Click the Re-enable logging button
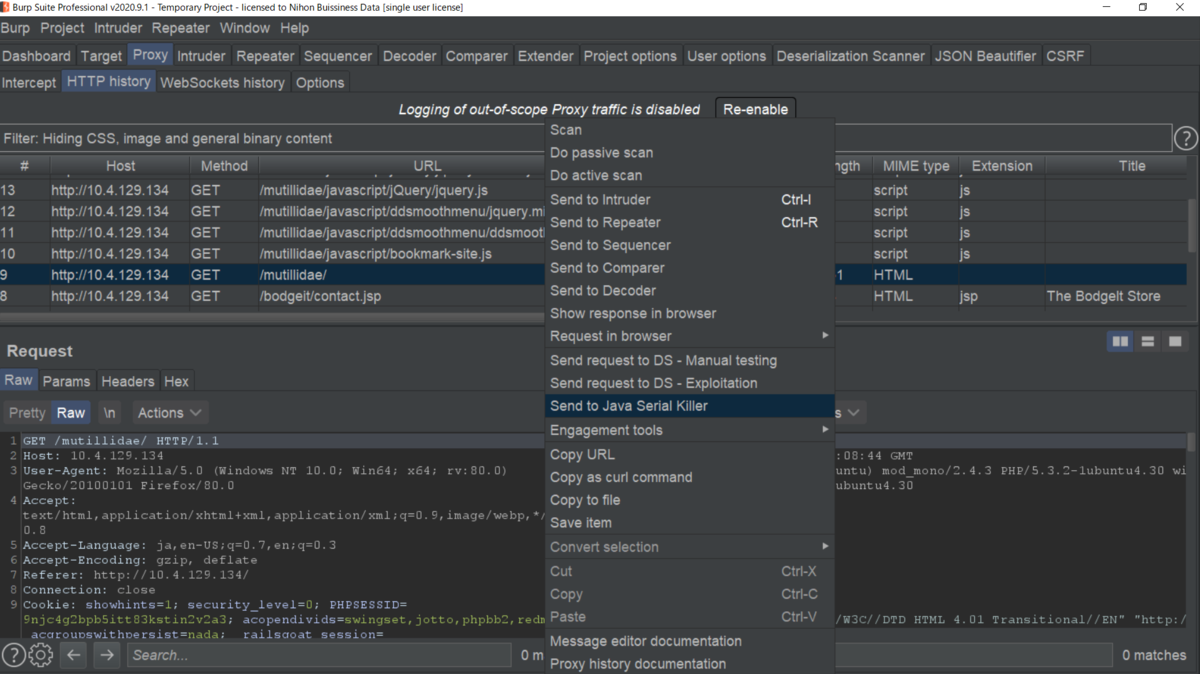 point(756,109)
